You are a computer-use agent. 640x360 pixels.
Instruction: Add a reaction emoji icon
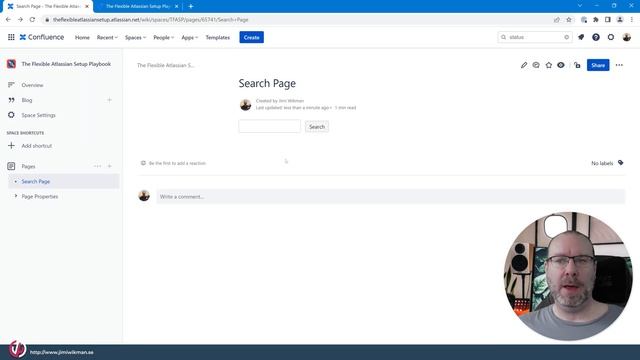click(143, 163)
